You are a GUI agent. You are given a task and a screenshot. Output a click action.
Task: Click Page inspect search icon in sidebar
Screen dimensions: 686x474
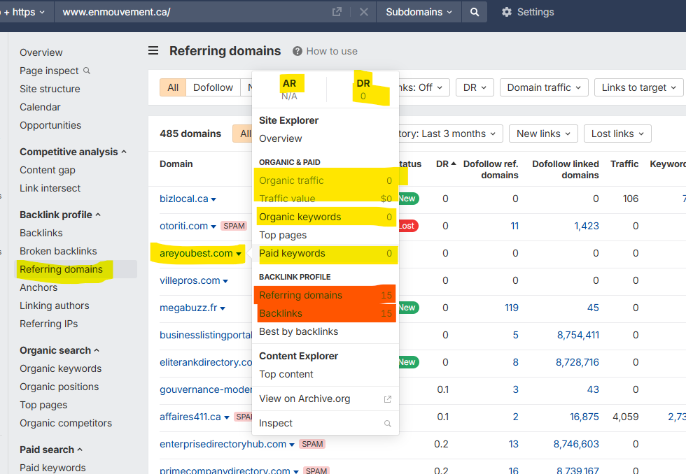point(87,70)
